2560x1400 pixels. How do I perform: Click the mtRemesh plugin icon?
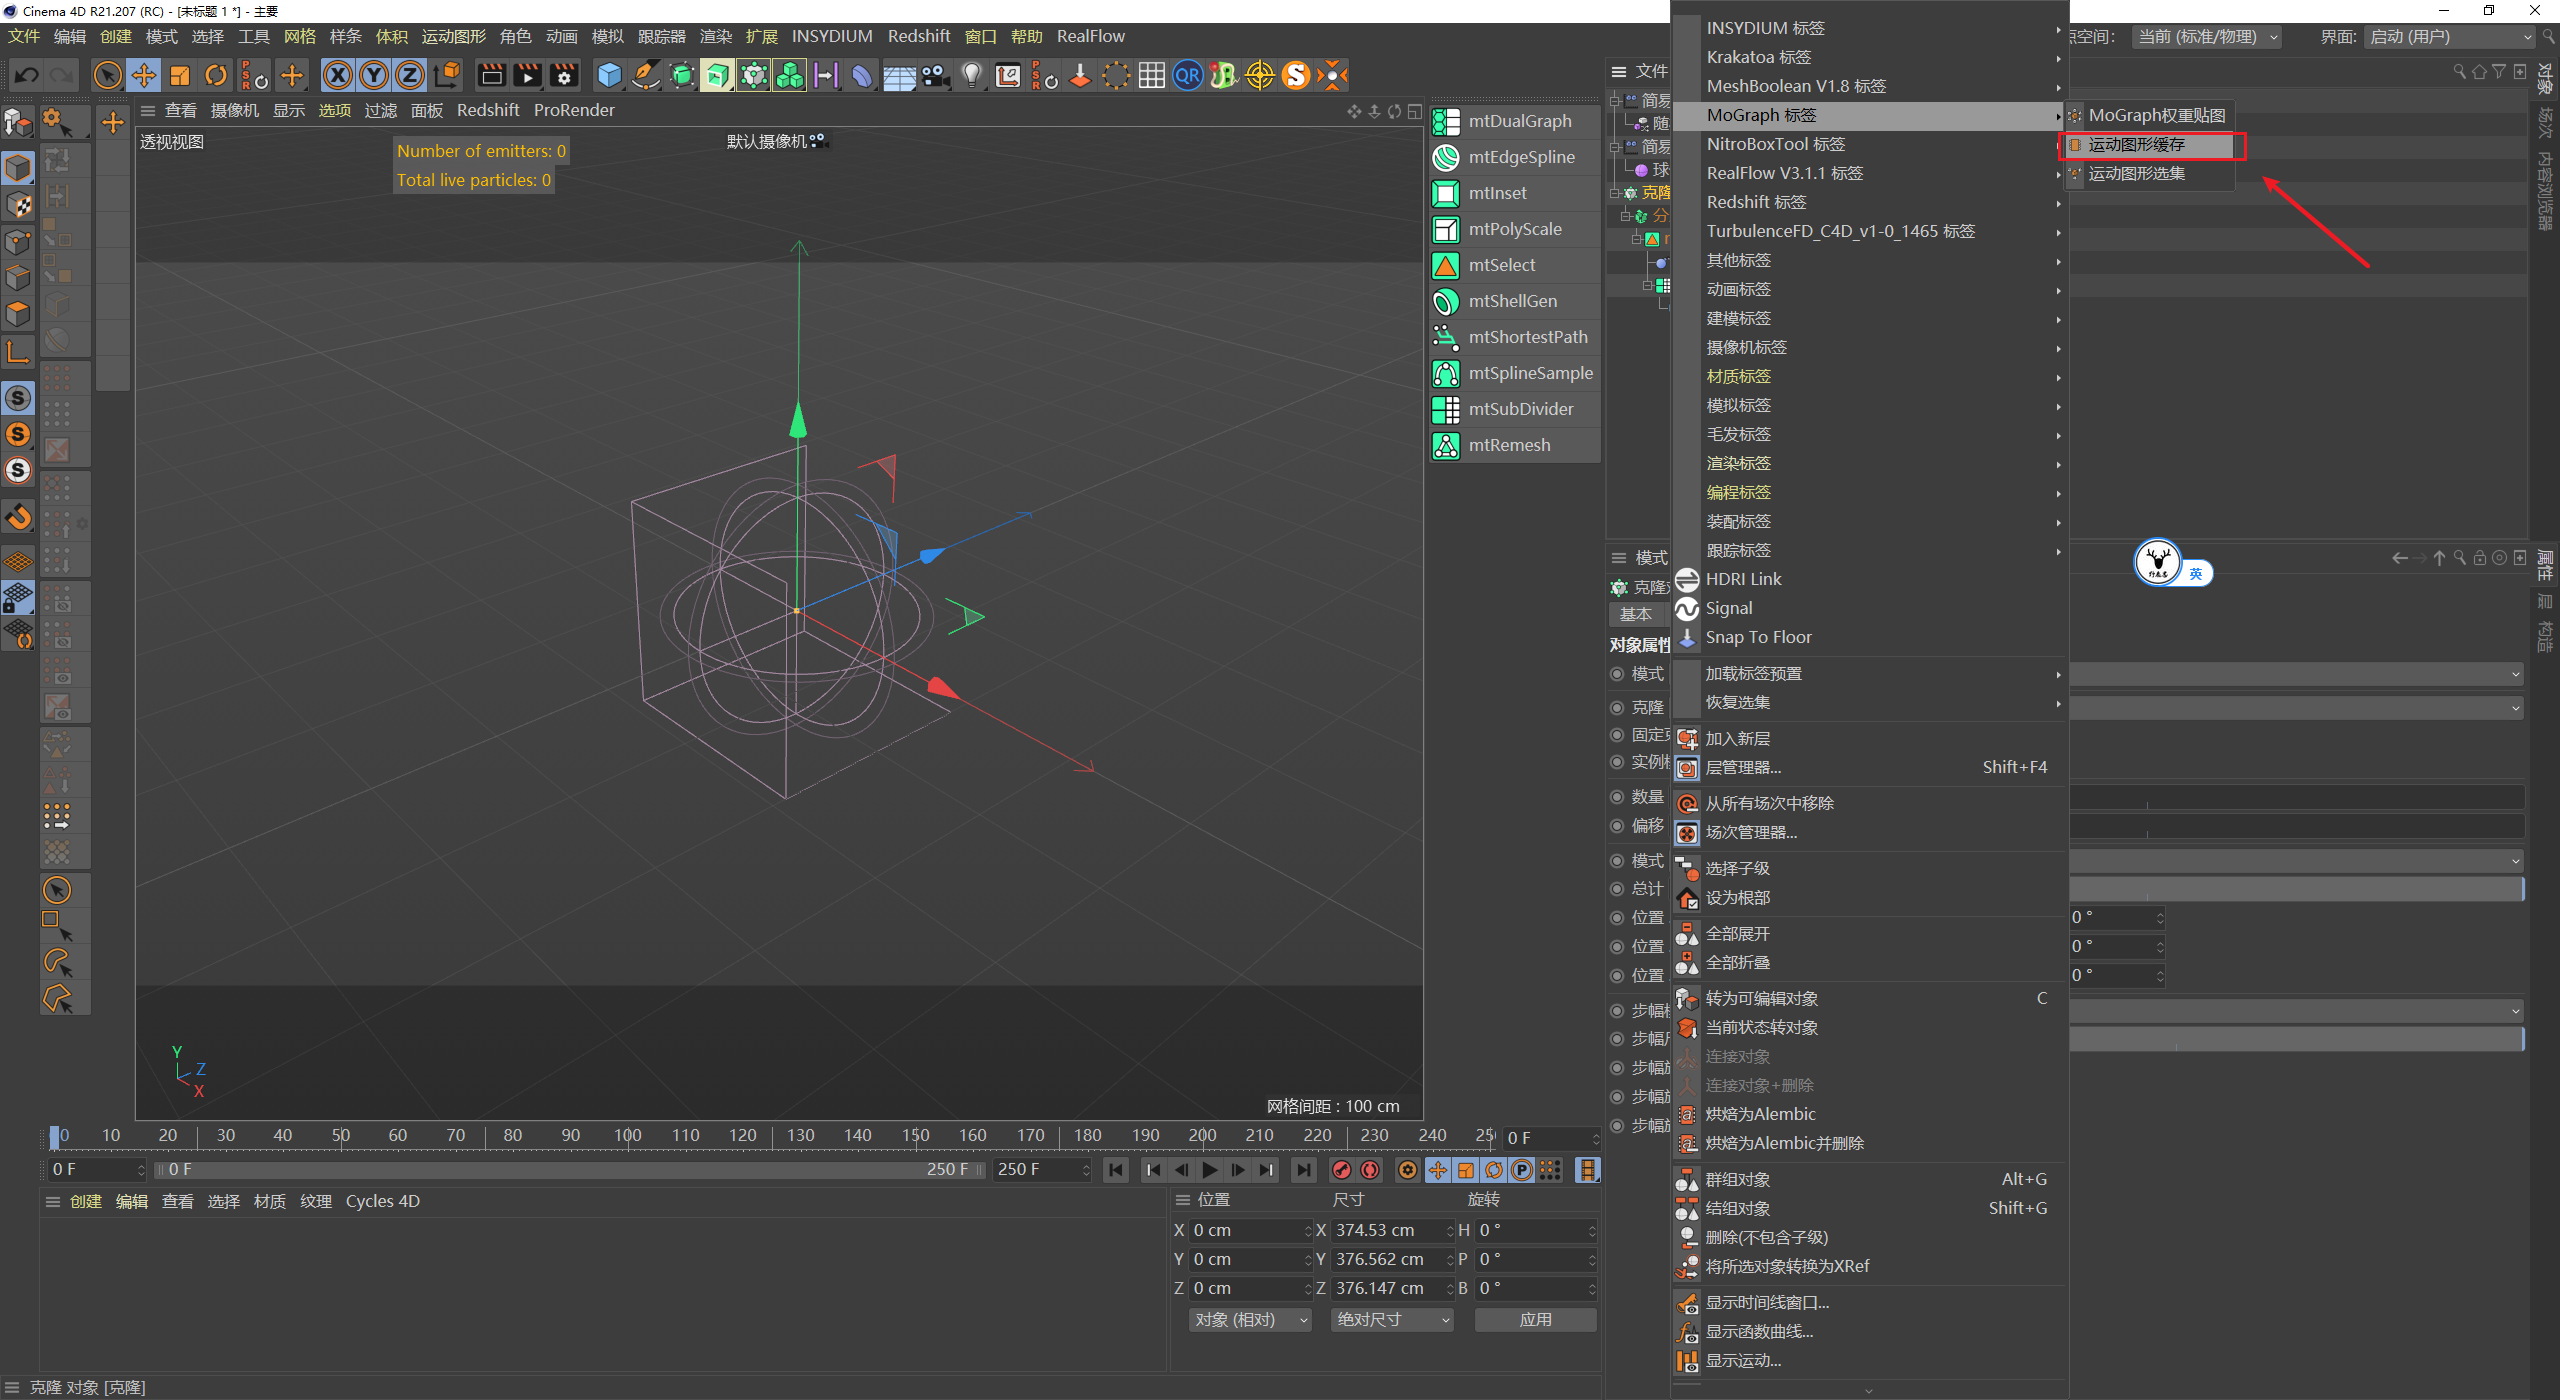click(1446, 445)
